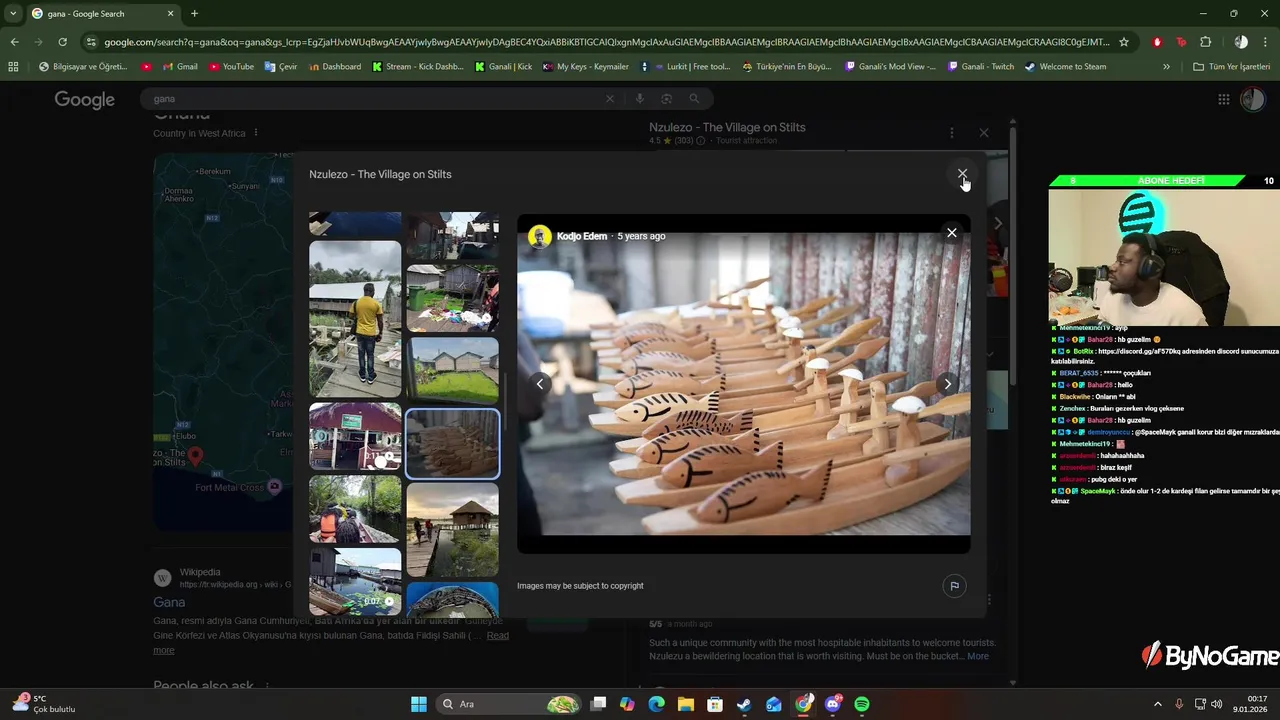
Task: Expand review text with More link
Action: [978, 656]
